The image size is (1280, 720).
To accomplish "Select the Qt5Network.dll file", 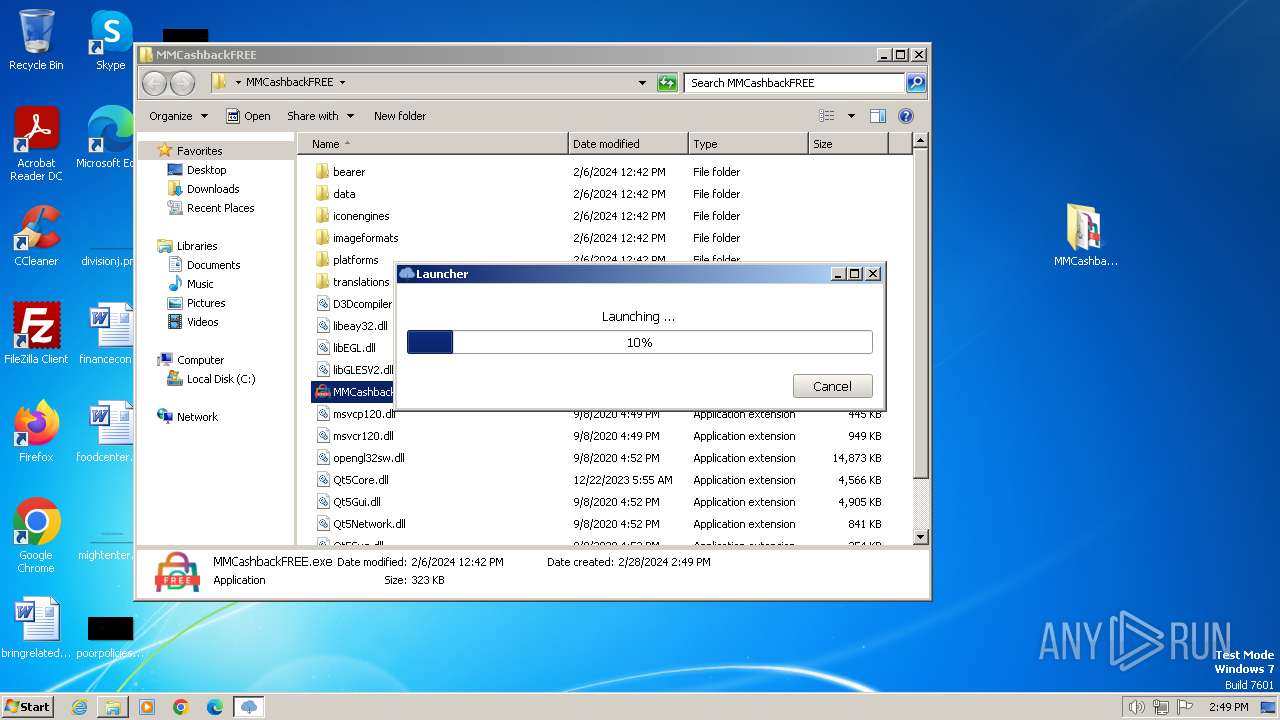I will (369, 524).
